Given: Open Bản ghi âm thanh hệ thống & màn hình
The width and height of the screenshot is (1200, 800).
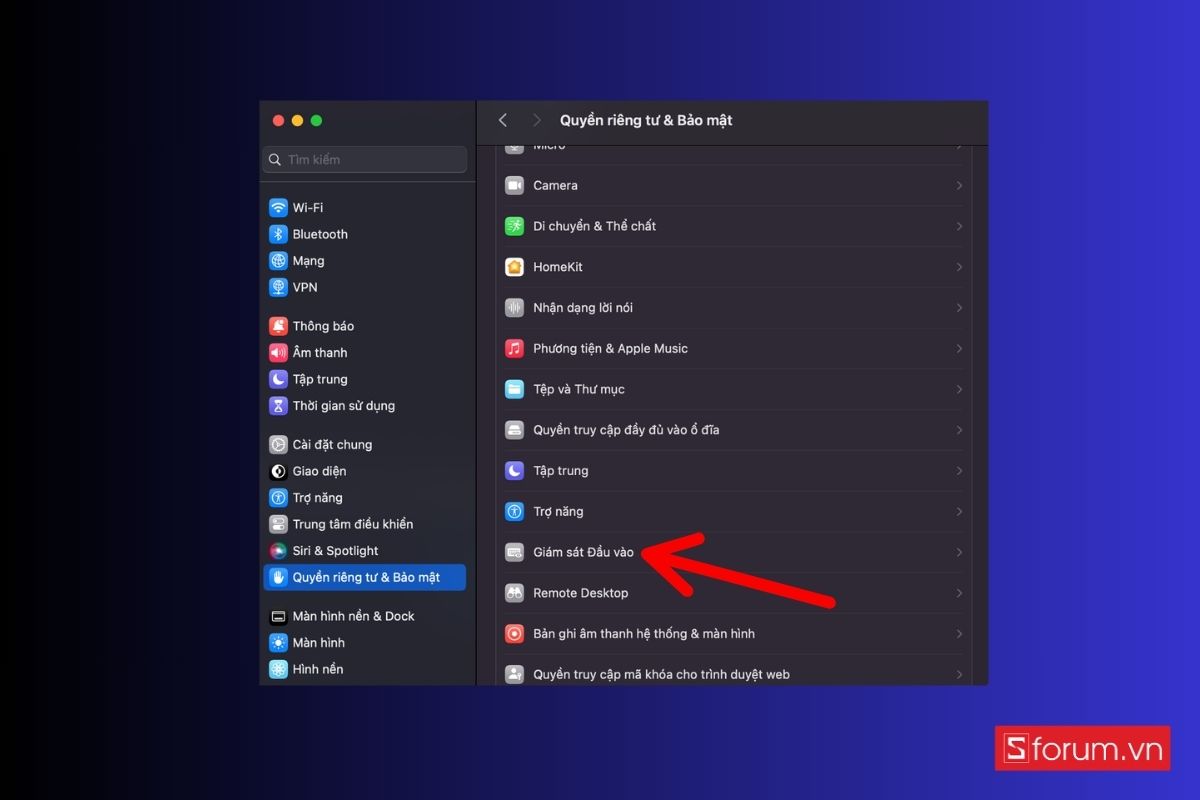Looking at the screenshot, I should (x=643, y=634).
